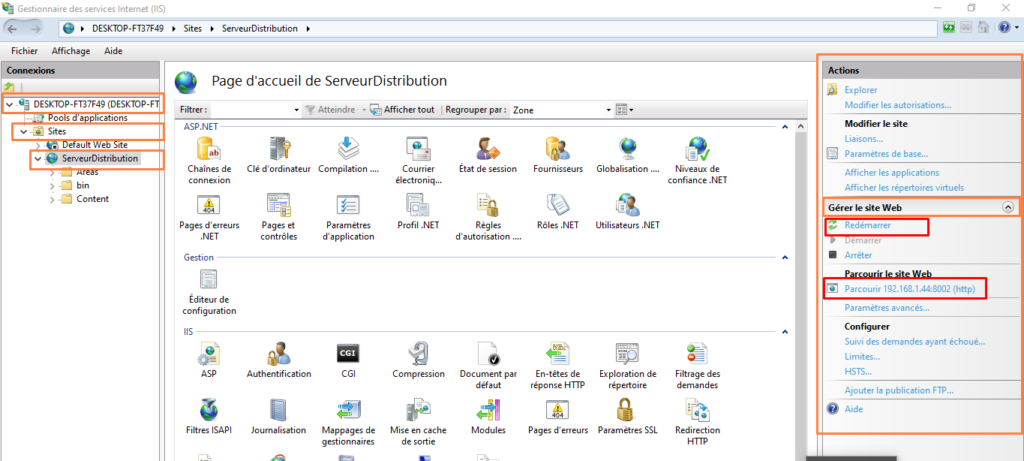Collapse the ServeurDistribution tree node

click(38, 159)
